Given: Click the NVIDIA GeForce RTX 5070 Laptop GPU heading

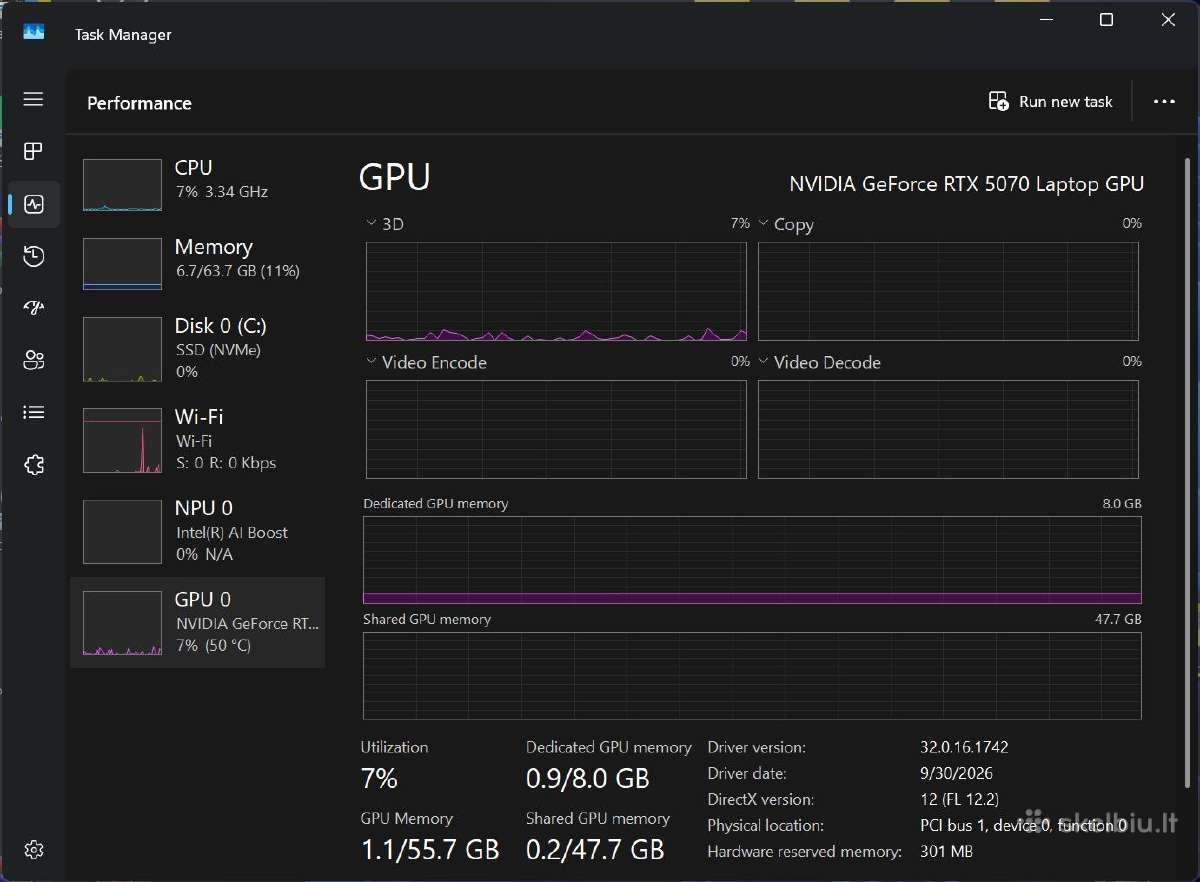Looking at the screenshot, I should [966, 184].
